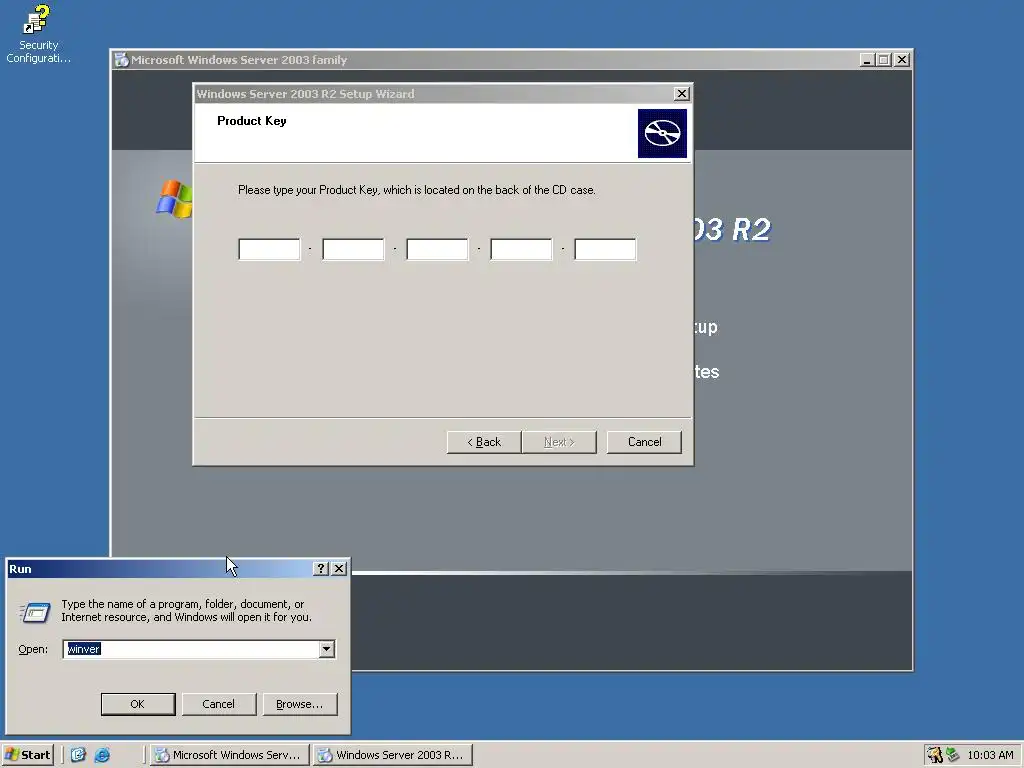Switch to Windows Server 2003 R... taskbar button
This screenshot has width=1024, height=768.
click(x=392, y=755)
